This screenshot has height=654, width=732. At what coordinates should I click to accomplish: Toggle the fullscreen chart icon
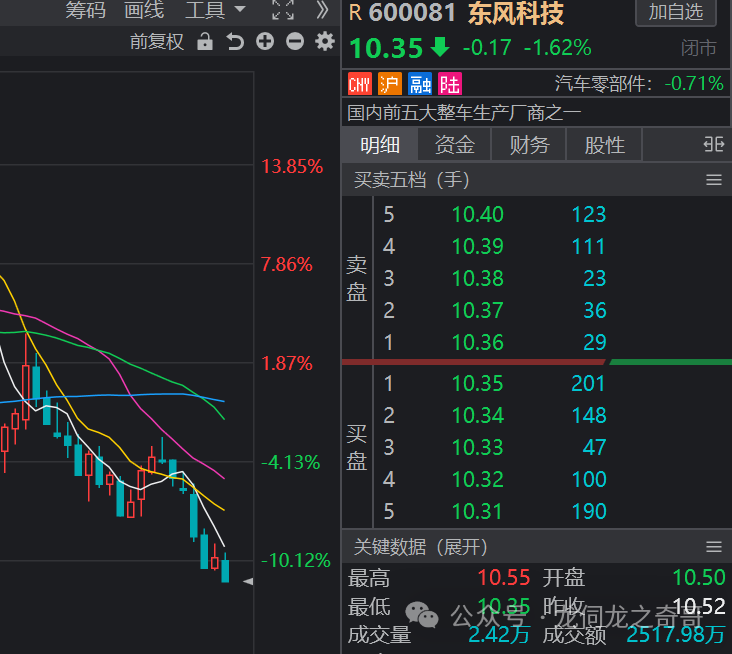coord(283,9)
